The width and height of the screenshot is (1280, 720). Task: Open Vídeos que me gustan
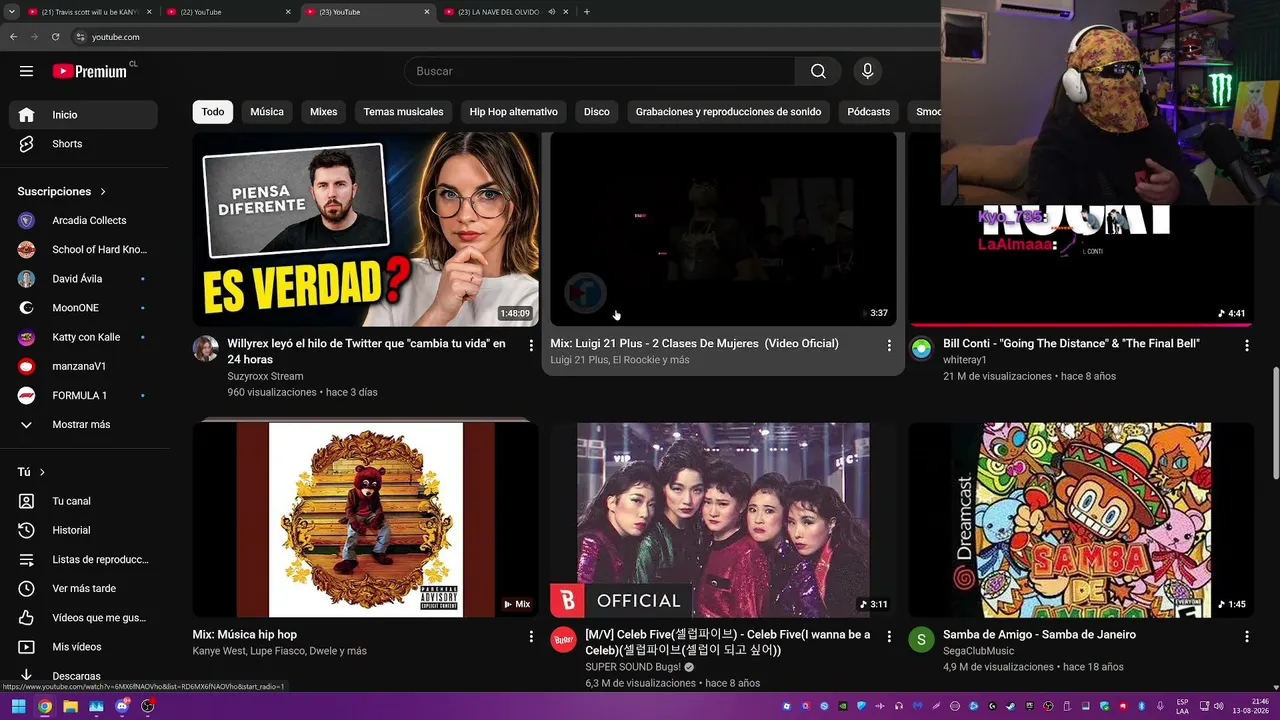(83, 617)
